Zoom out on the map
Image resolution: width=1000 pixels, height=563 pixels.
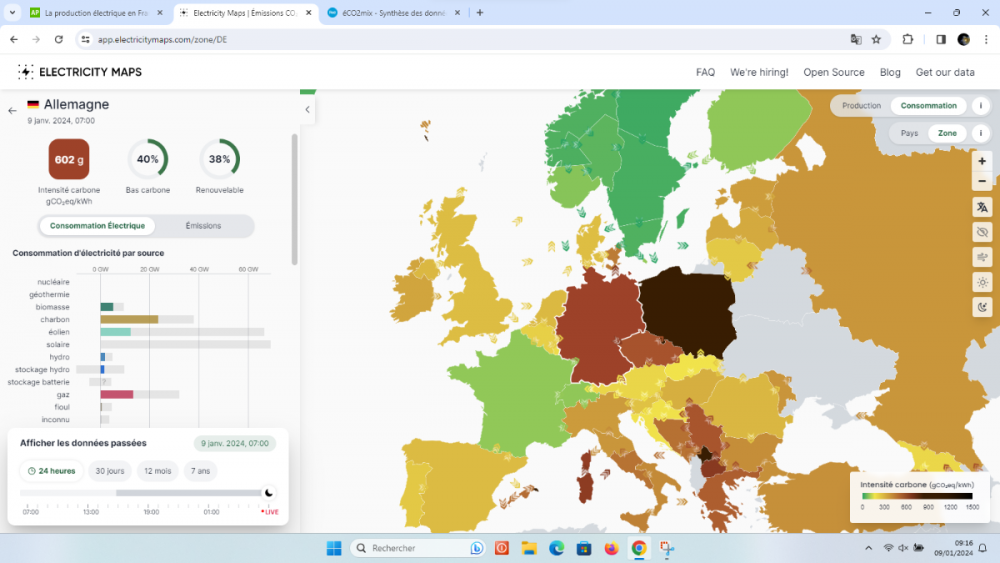[x=982, y=181]
